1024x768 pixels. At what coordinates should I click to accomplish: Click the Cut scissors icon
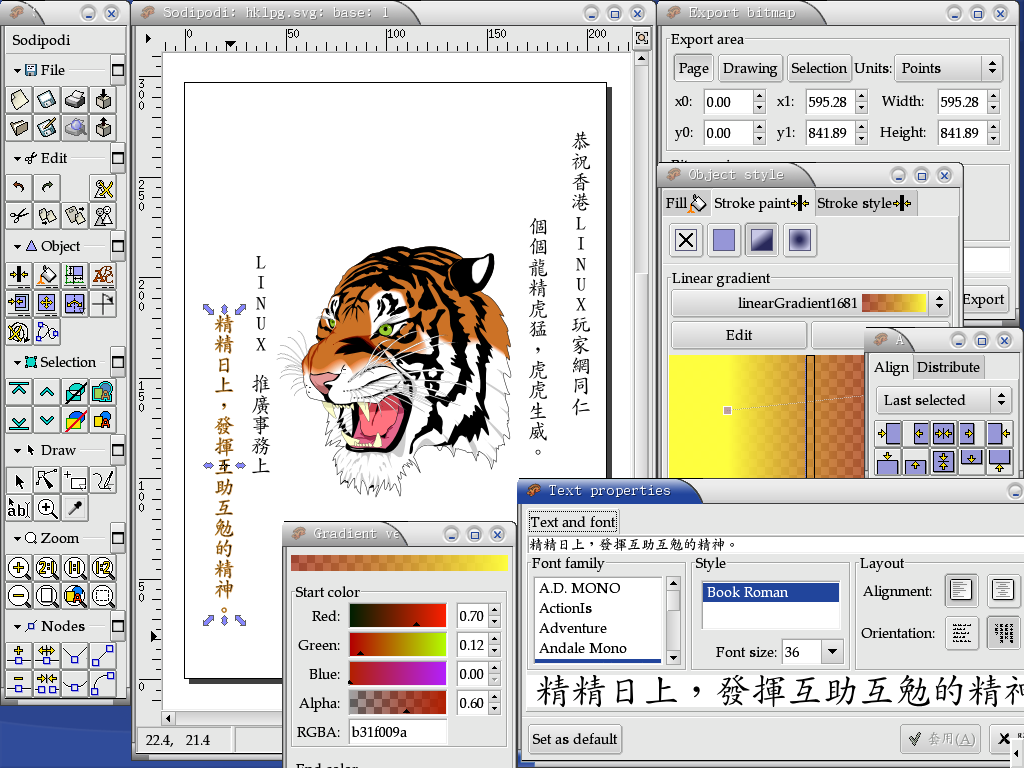pos(19,216)
